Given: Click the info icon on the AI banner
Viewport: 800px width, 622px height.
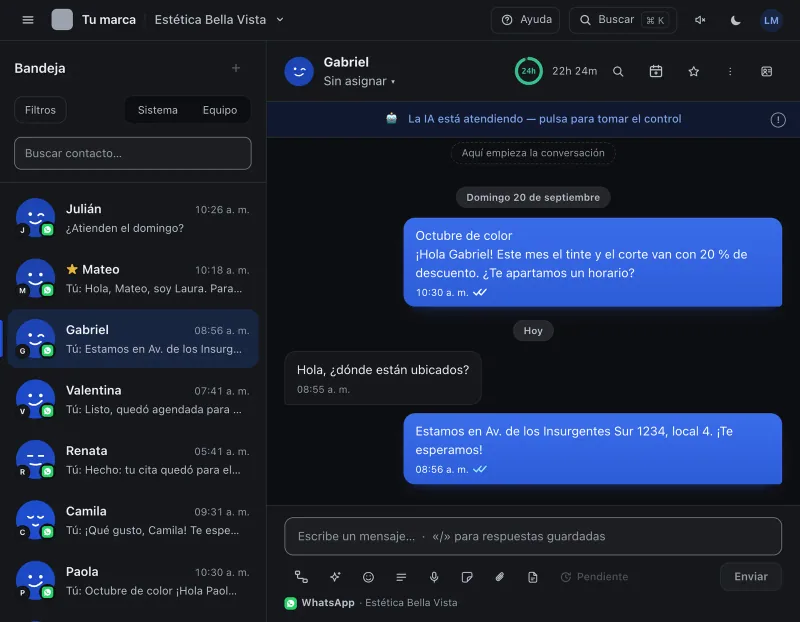Looking at the screenshot, I should pyautogui.click(x=778, y=120).
